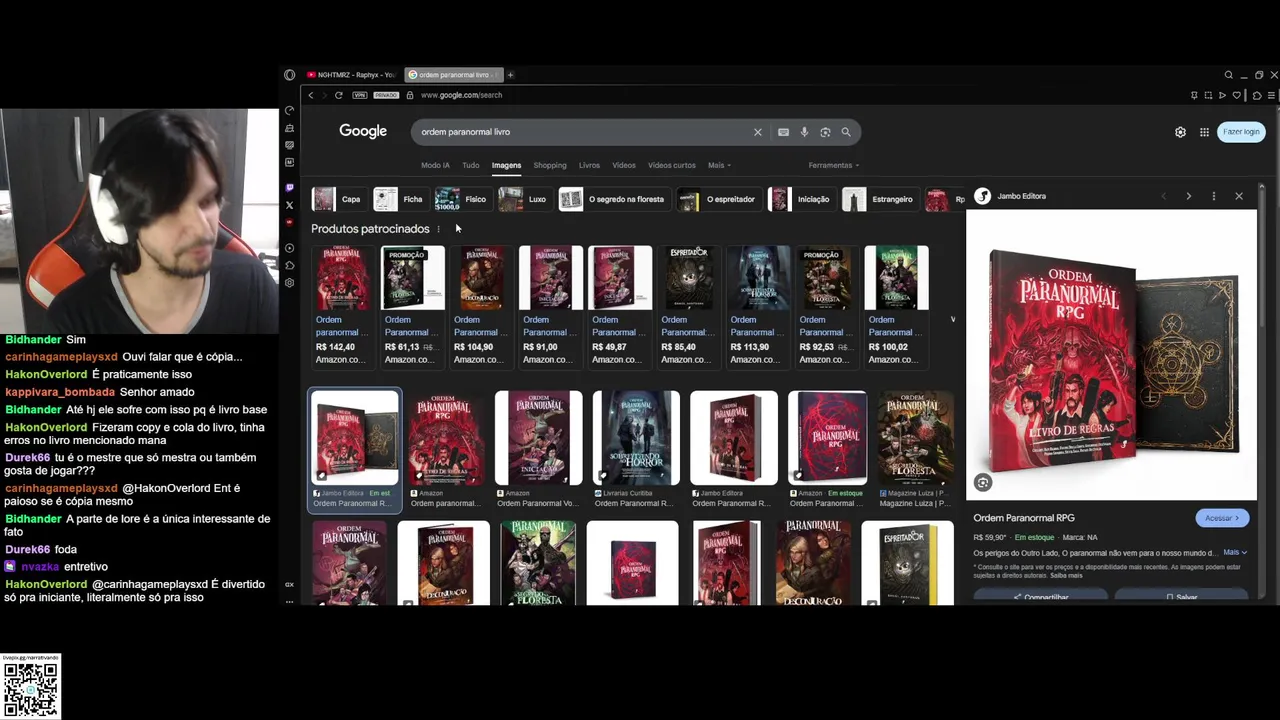The image size is (1280, 720).
Task: Open sponsored product priced R$ 142,40
Action: [x=342, y=306]
